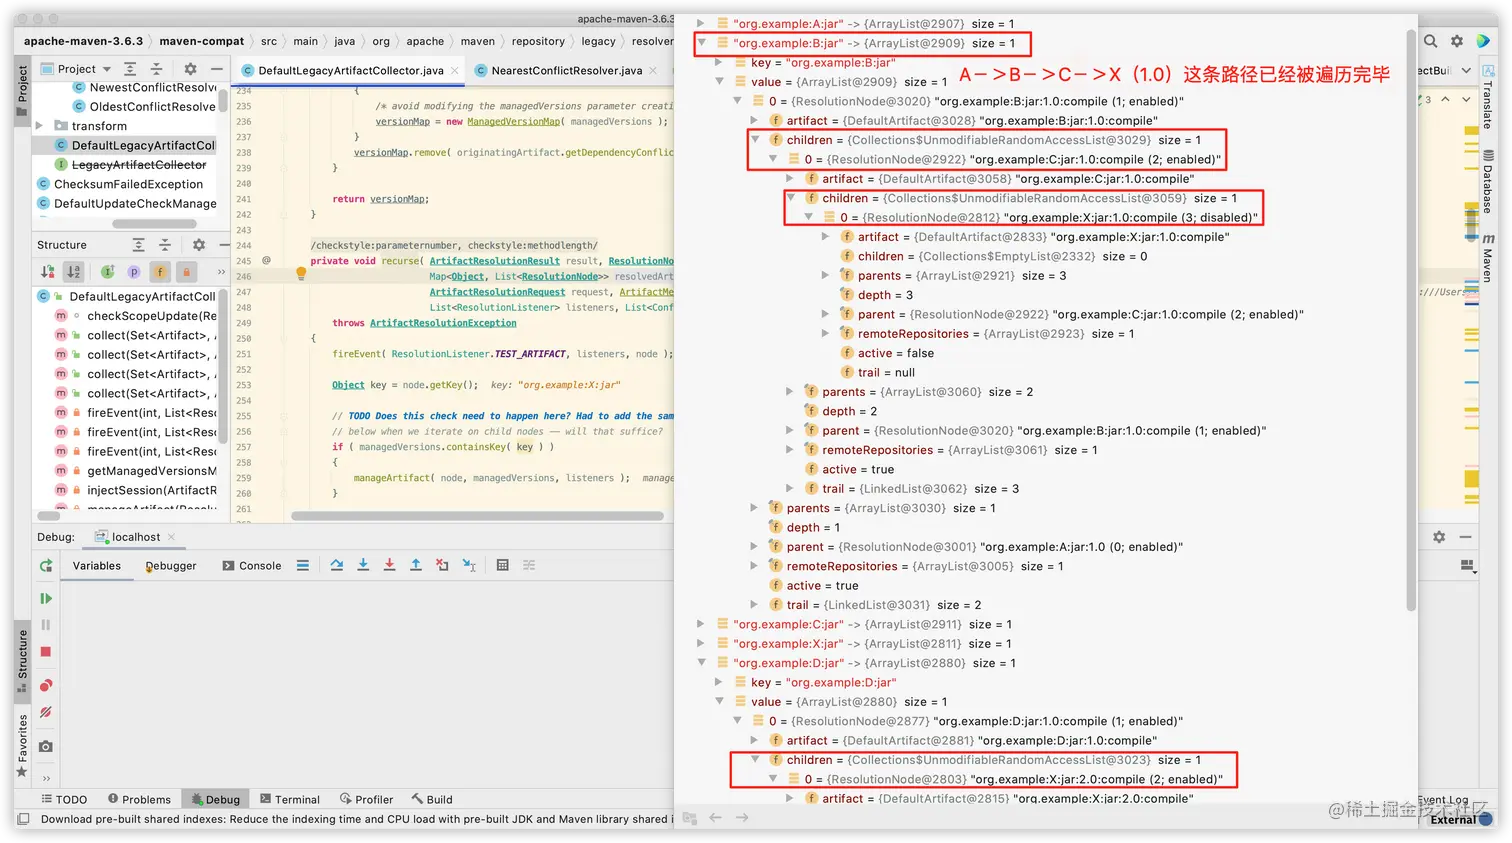Viewport: 1512px width, 843px height.
Task: Toggle Show Fields orange f button
Action: click(160, 272)
